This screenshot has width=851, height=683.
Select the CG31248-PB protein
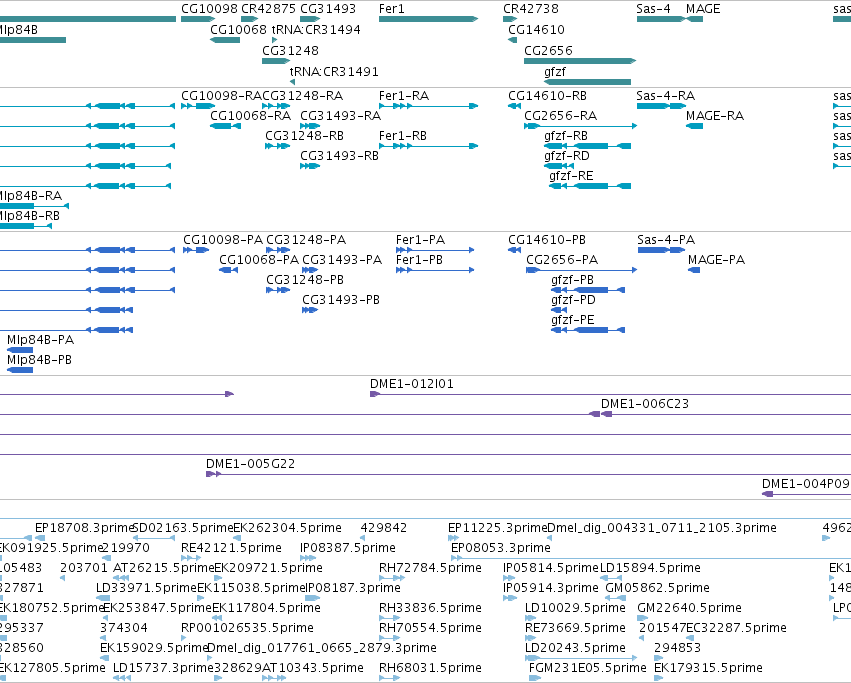tap(278, 290)
